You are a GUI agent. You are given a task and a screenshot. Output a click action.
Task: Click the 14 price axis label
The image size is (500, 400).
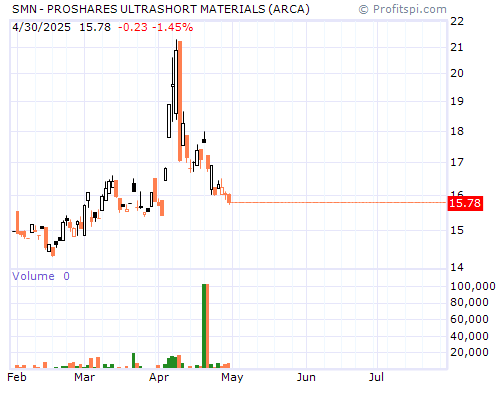pyautogui.click(x=457, y=267)
